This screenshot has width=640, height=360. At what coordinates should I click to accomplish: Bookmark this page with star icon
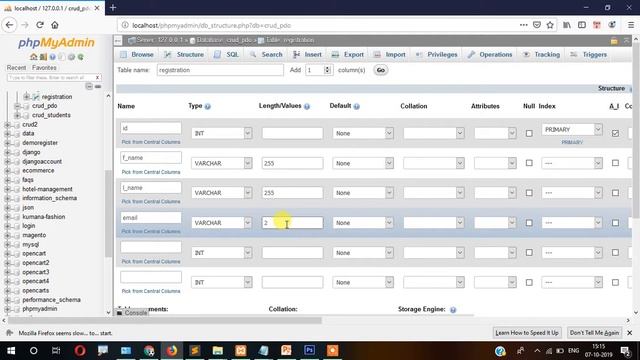coord(550,25)
